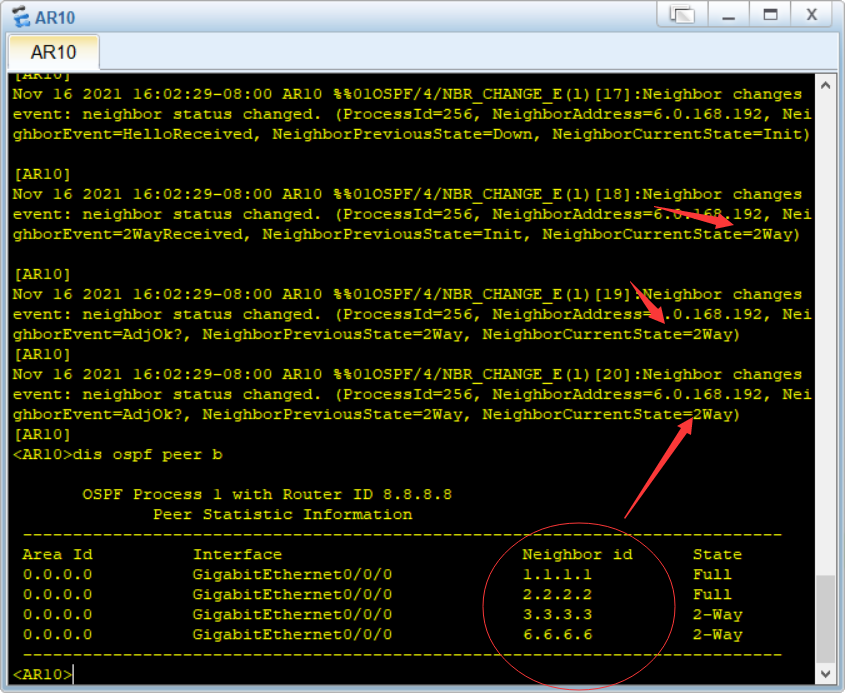Maximize the AR10 window
The image size is (845, 693).
coord(770,15)
